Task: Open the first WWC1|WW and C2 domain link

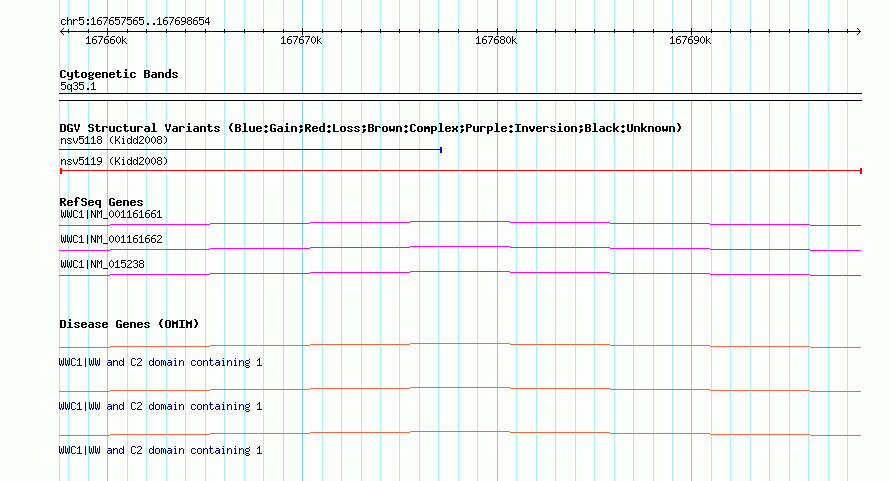Action: 160,362
